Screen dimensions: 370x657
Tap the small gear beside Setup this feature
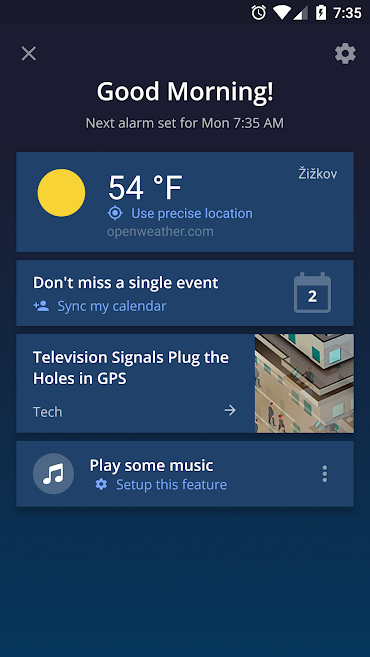(x=101, y=485)
